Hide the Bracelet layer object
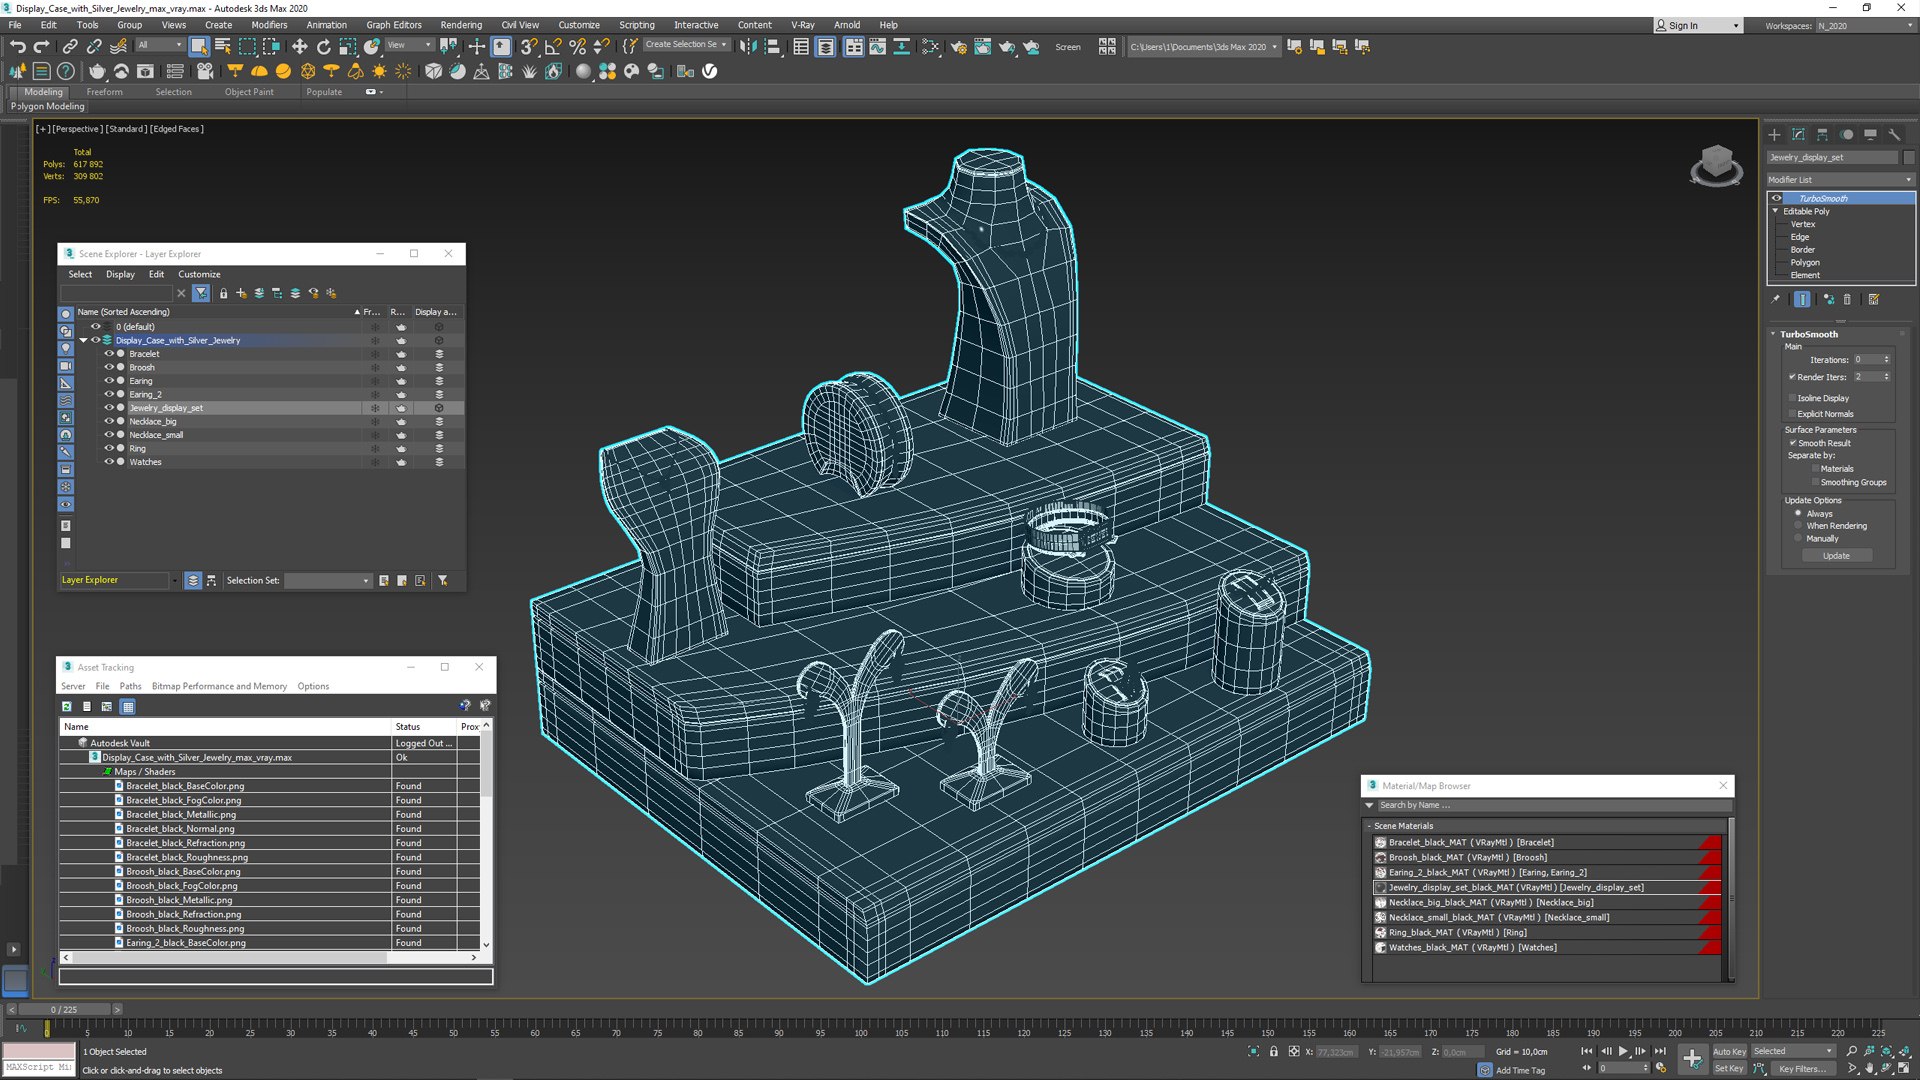Screen dimensions: 1920x1080 [109, 354]
